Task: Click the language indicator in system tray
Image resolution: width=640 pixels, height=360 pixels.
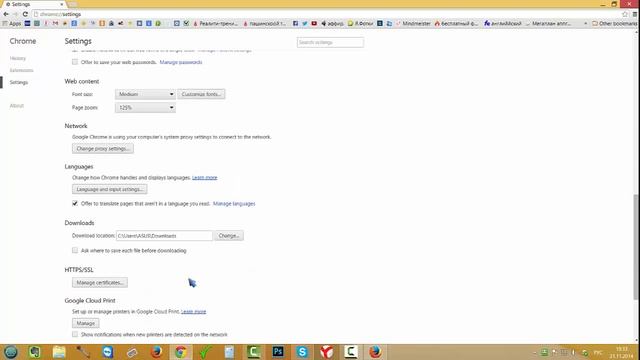Action: (x=598, y=352)
